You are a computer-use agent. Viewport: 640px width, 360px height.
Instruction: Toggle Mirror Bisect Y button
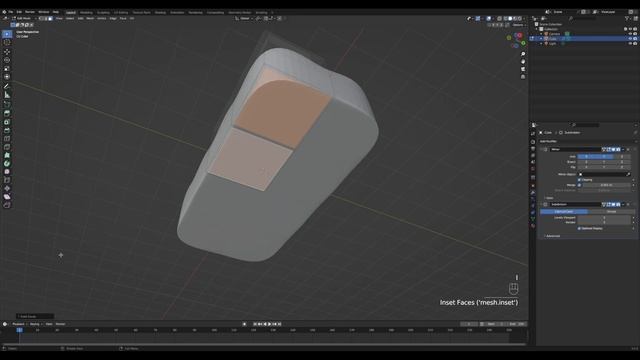coord(604,162)
